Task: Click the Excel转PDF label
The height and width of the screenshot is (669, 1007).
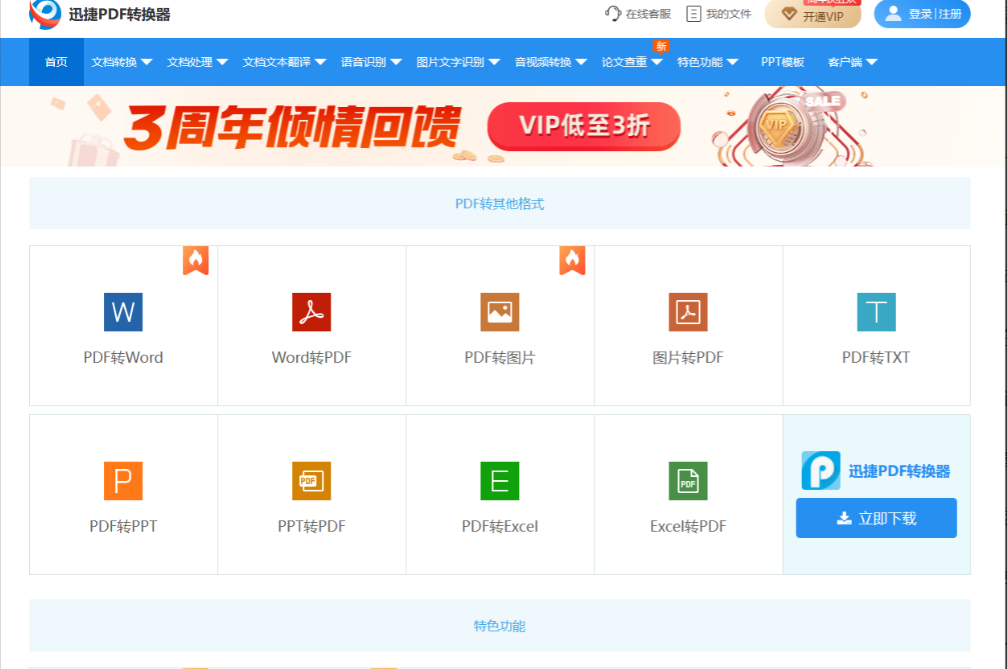Action: point(688,526)
